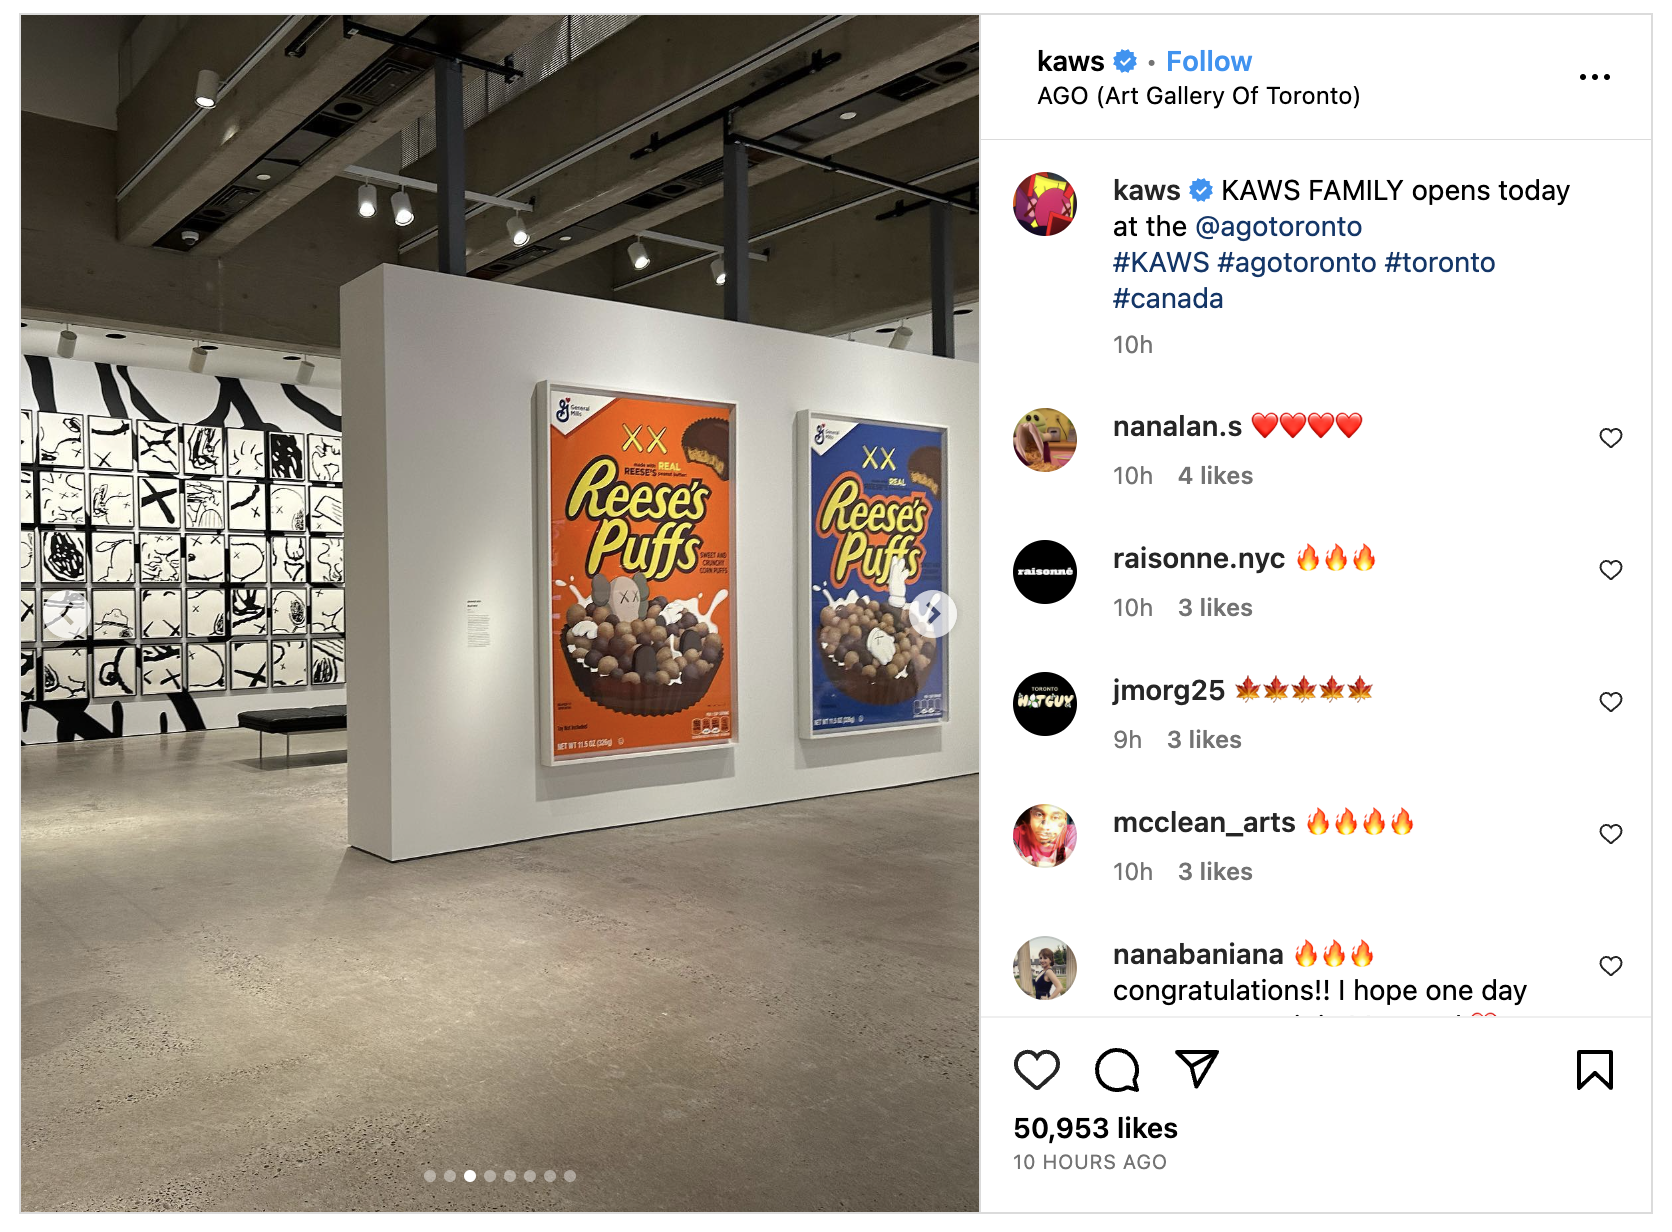The width and height of the screenshot is (1672, 1232).
Task: Like the post with the heart icon
Action: [1036, 1070]
